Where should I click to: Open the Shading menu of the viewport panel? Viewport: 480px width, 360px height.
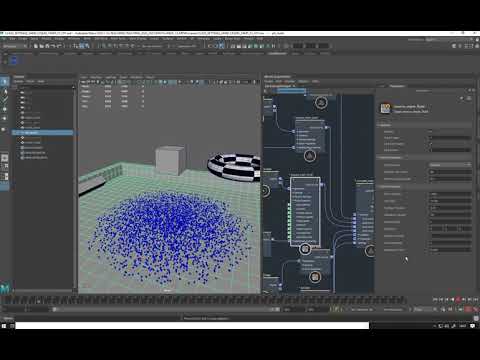(96, 77)
